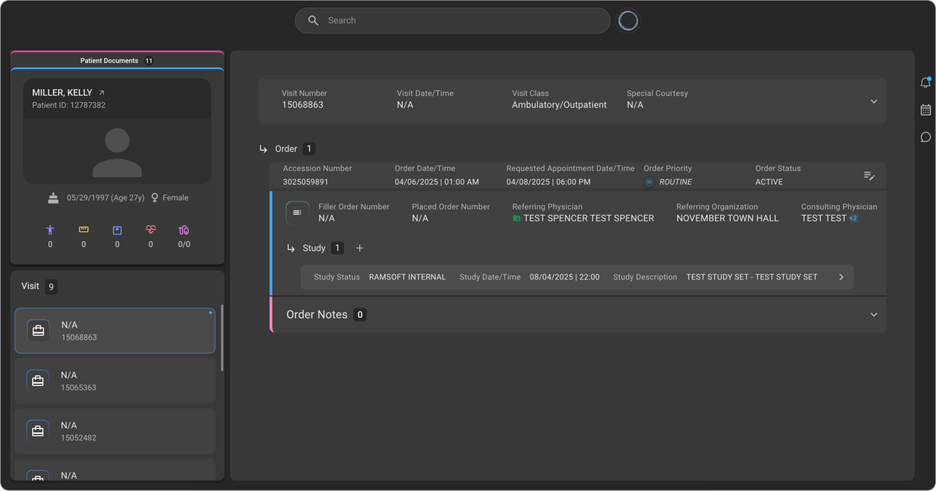Open the chat bubble icon

point(925,137)
